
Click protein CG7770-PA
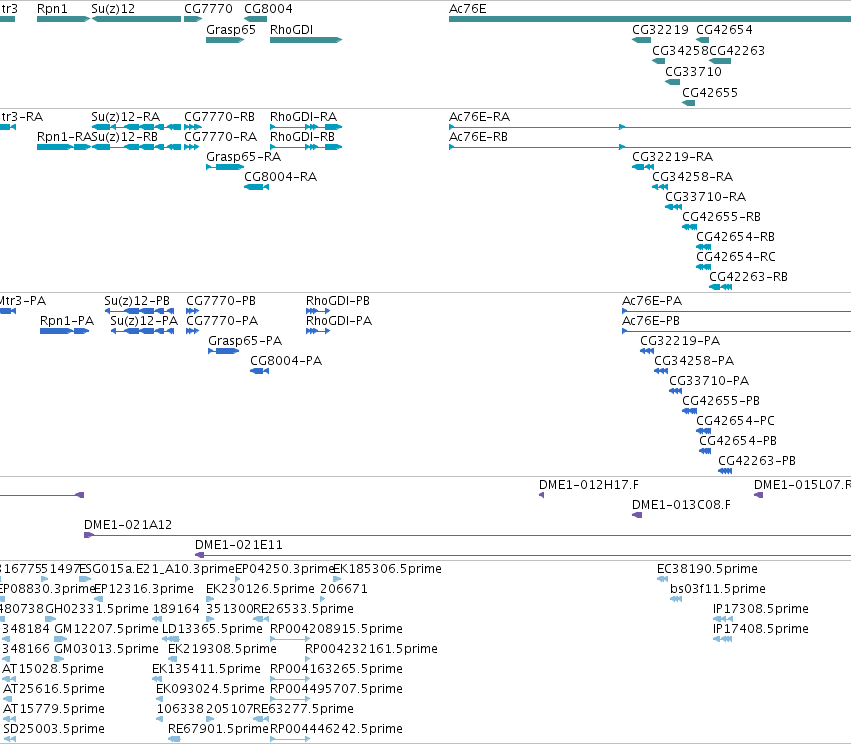click(x=222, y=321)
